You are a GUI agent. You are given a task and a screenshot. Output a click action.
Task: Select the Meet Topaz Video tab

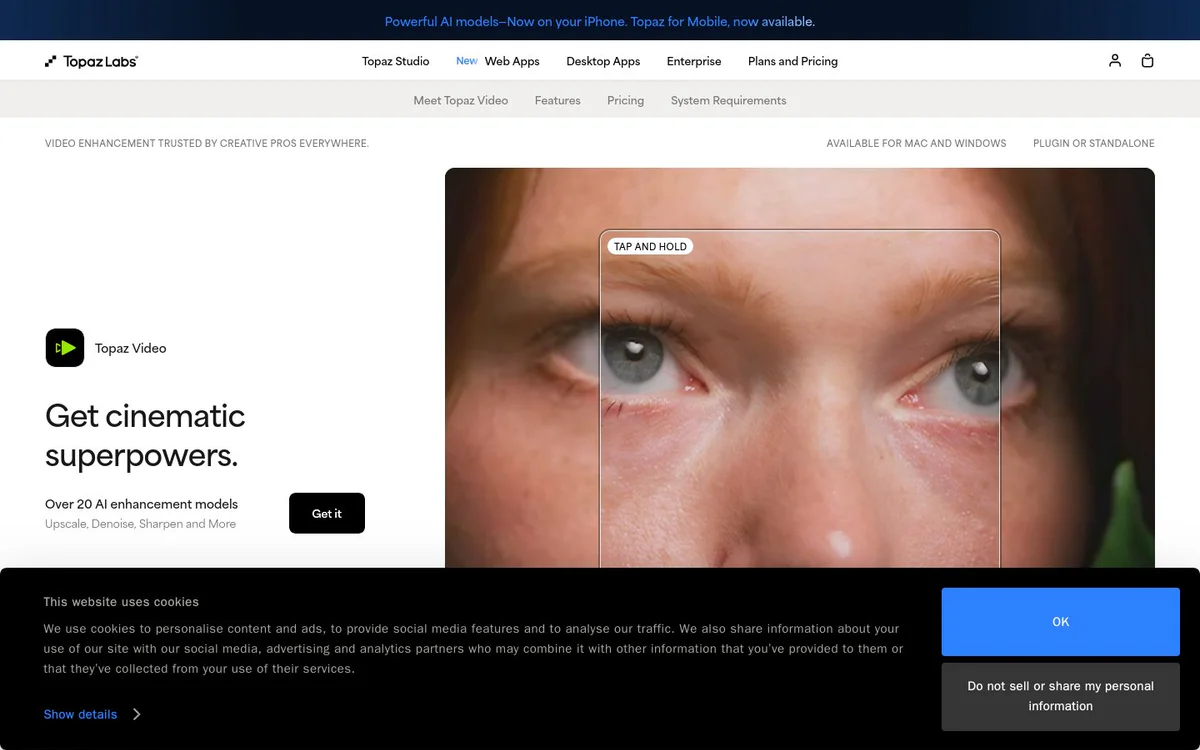click(461, 100)
